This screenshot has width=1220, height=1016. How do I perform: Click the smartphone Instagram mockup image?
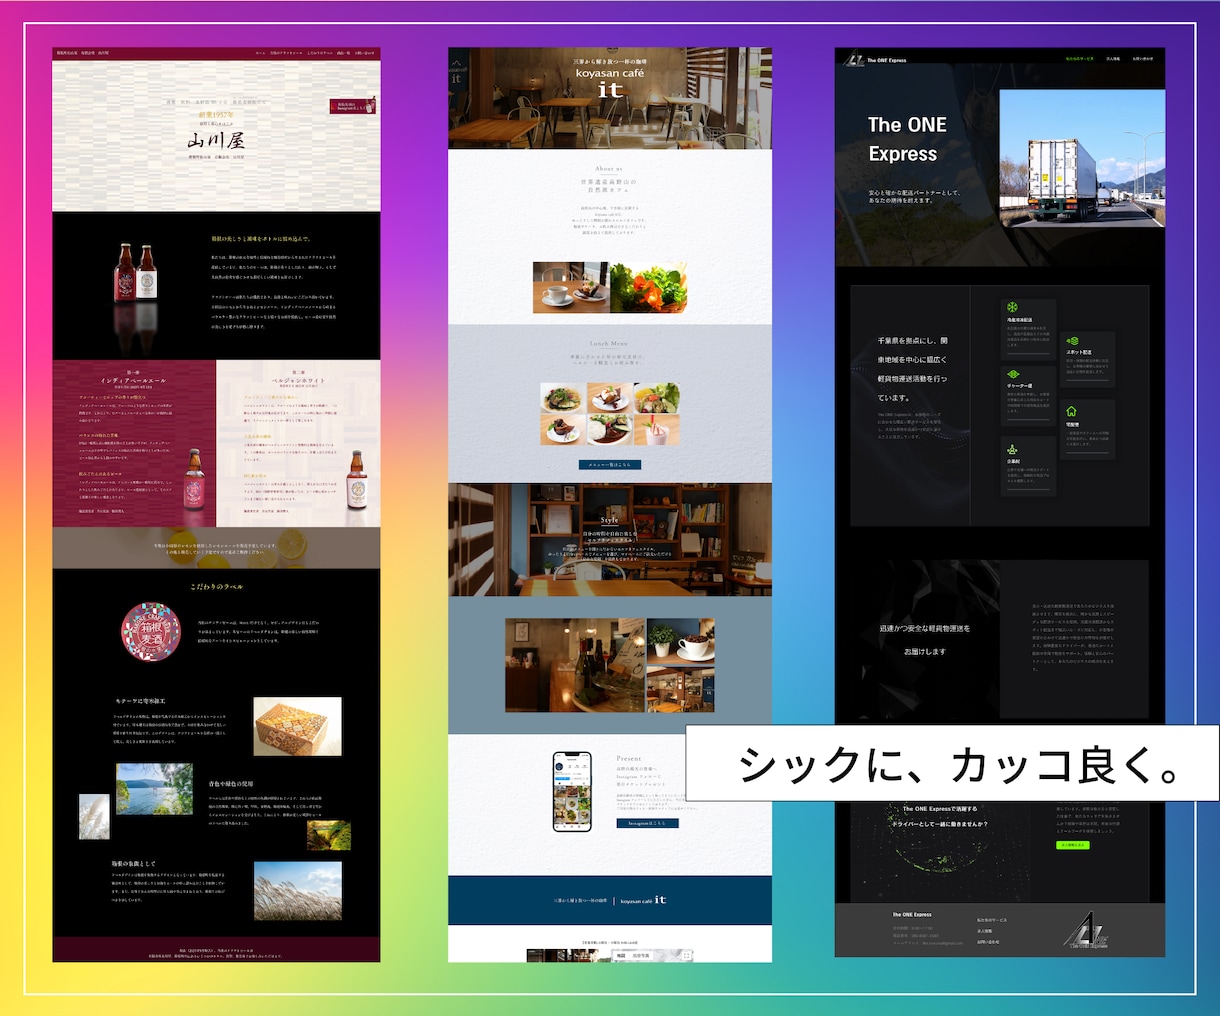point(572,792)
